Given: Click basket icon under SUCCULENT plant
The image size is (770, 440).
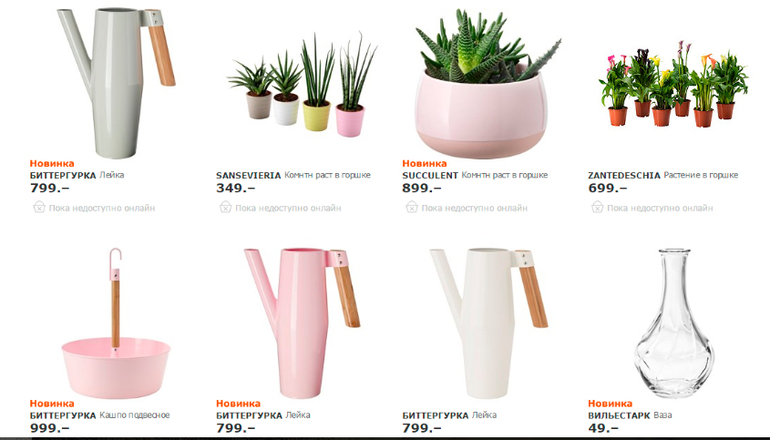Looking at the screenshot, I should point(411,207).
